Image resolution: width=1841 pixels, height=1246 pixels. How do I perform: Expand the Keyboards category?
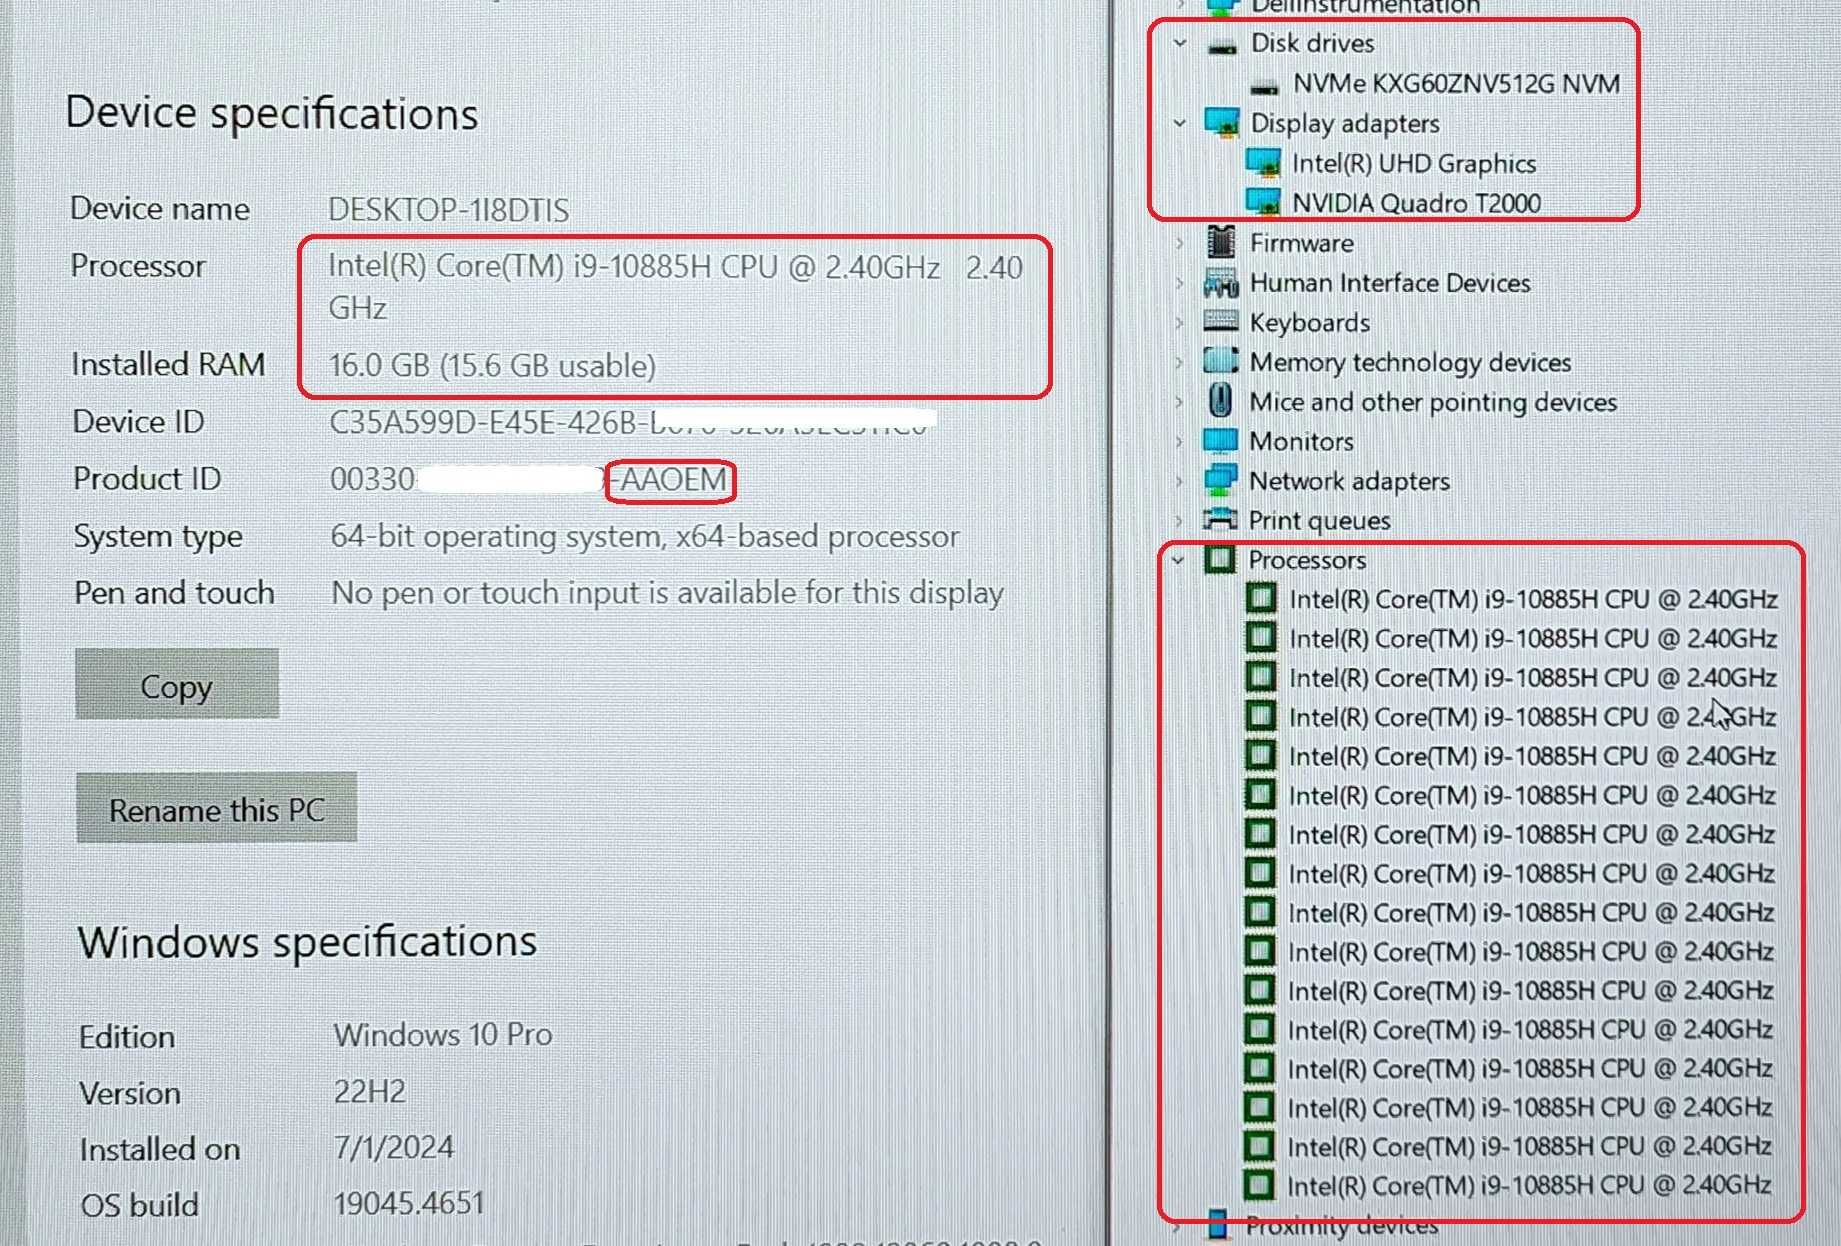click(x=1179, y=323)
